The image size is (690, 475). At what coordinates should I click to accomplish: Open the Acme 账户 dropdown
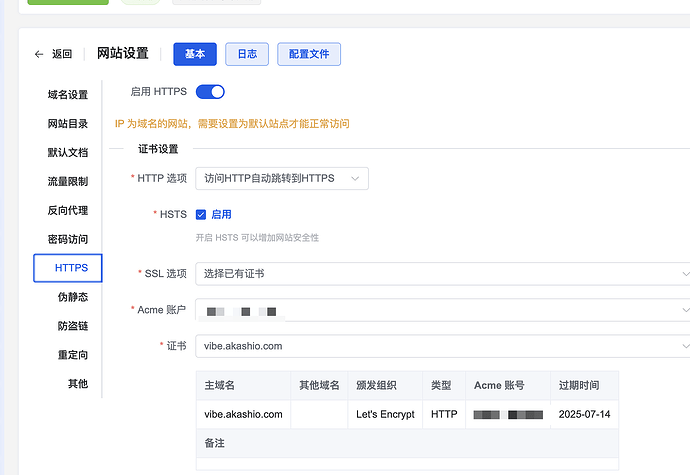pos(442,310)
